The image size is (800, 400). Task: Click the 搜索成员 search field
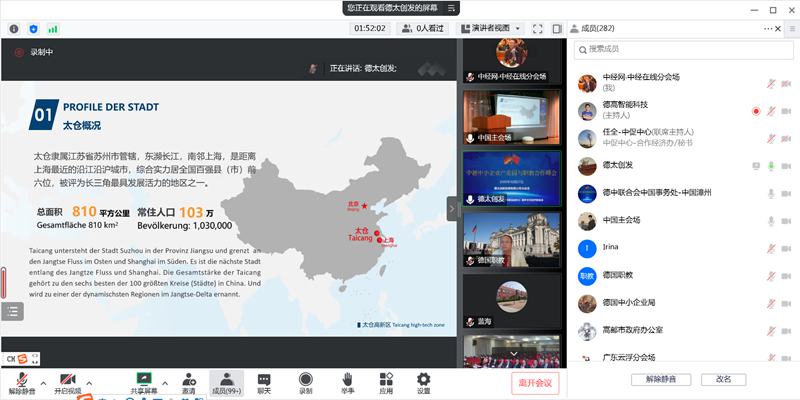pyautogui.click(x=680, y=48)
